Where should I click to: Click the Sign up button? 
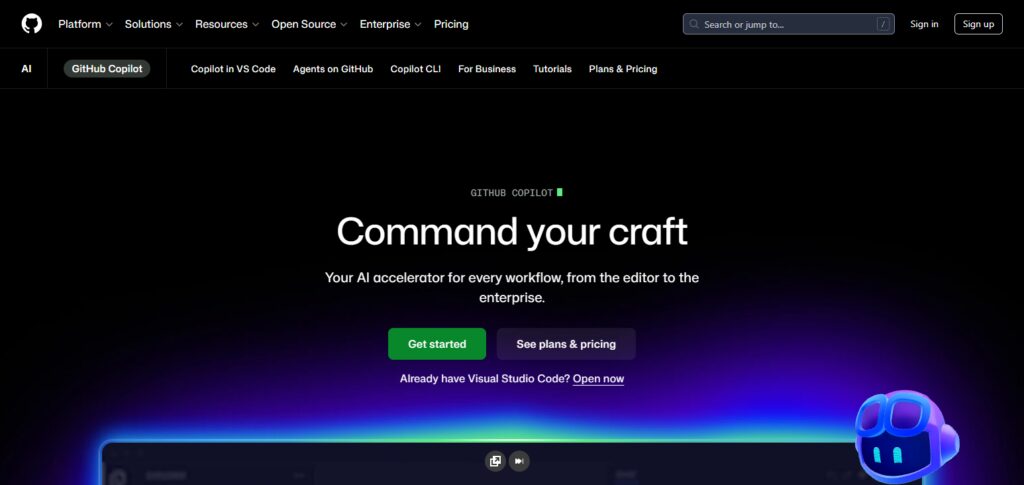pyautogui.click(x=978, y=24)
